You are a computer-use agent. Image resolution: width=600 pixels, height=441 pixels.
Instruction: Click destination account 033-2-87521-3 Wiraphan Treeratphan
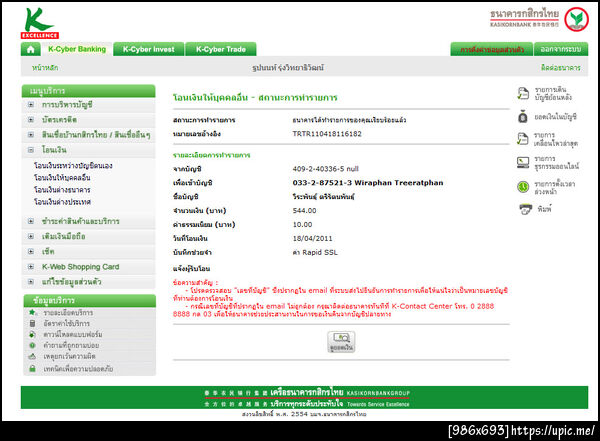(x=368, y=183)
